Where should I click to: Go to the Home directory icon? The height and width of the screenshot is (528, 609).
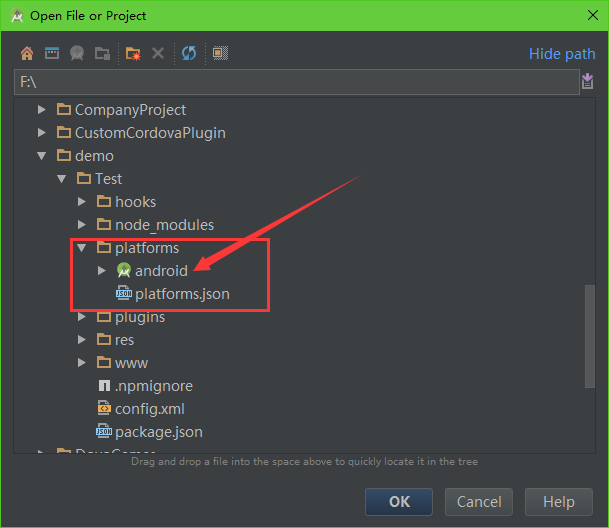point(27,53)
